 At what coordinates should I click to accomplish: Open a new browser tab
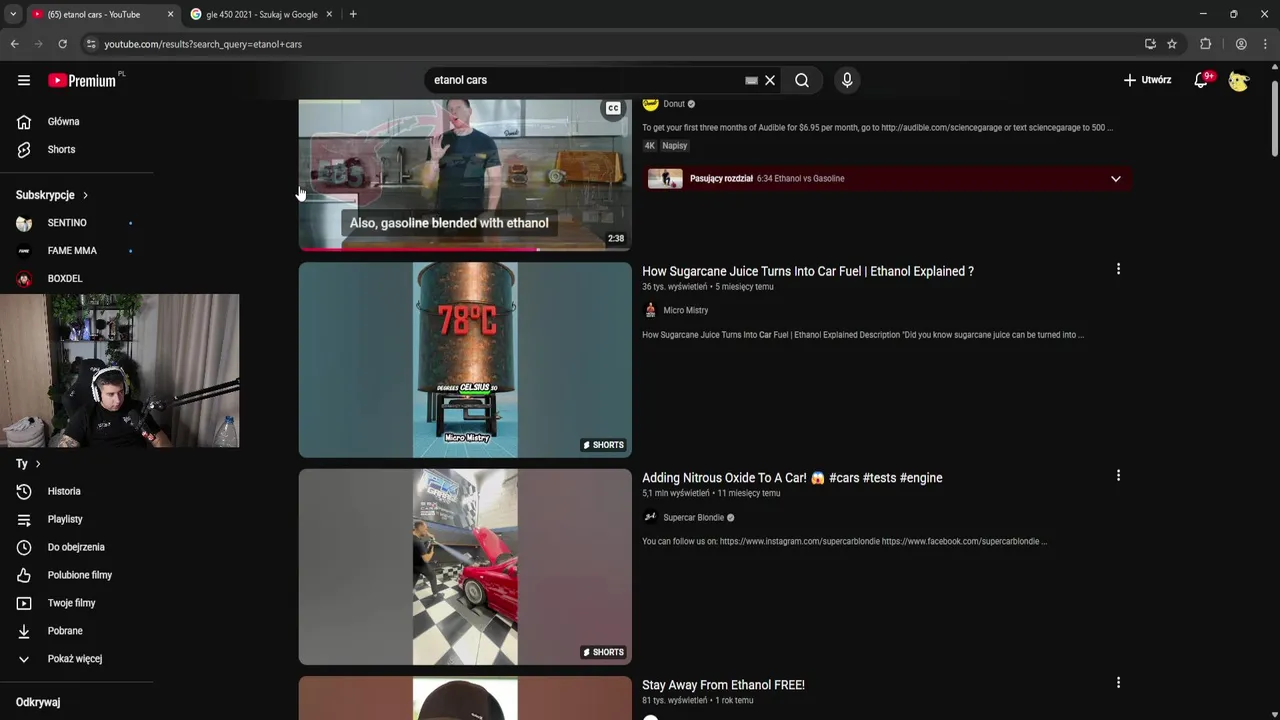pyautogui.click(x=353, y=14)
